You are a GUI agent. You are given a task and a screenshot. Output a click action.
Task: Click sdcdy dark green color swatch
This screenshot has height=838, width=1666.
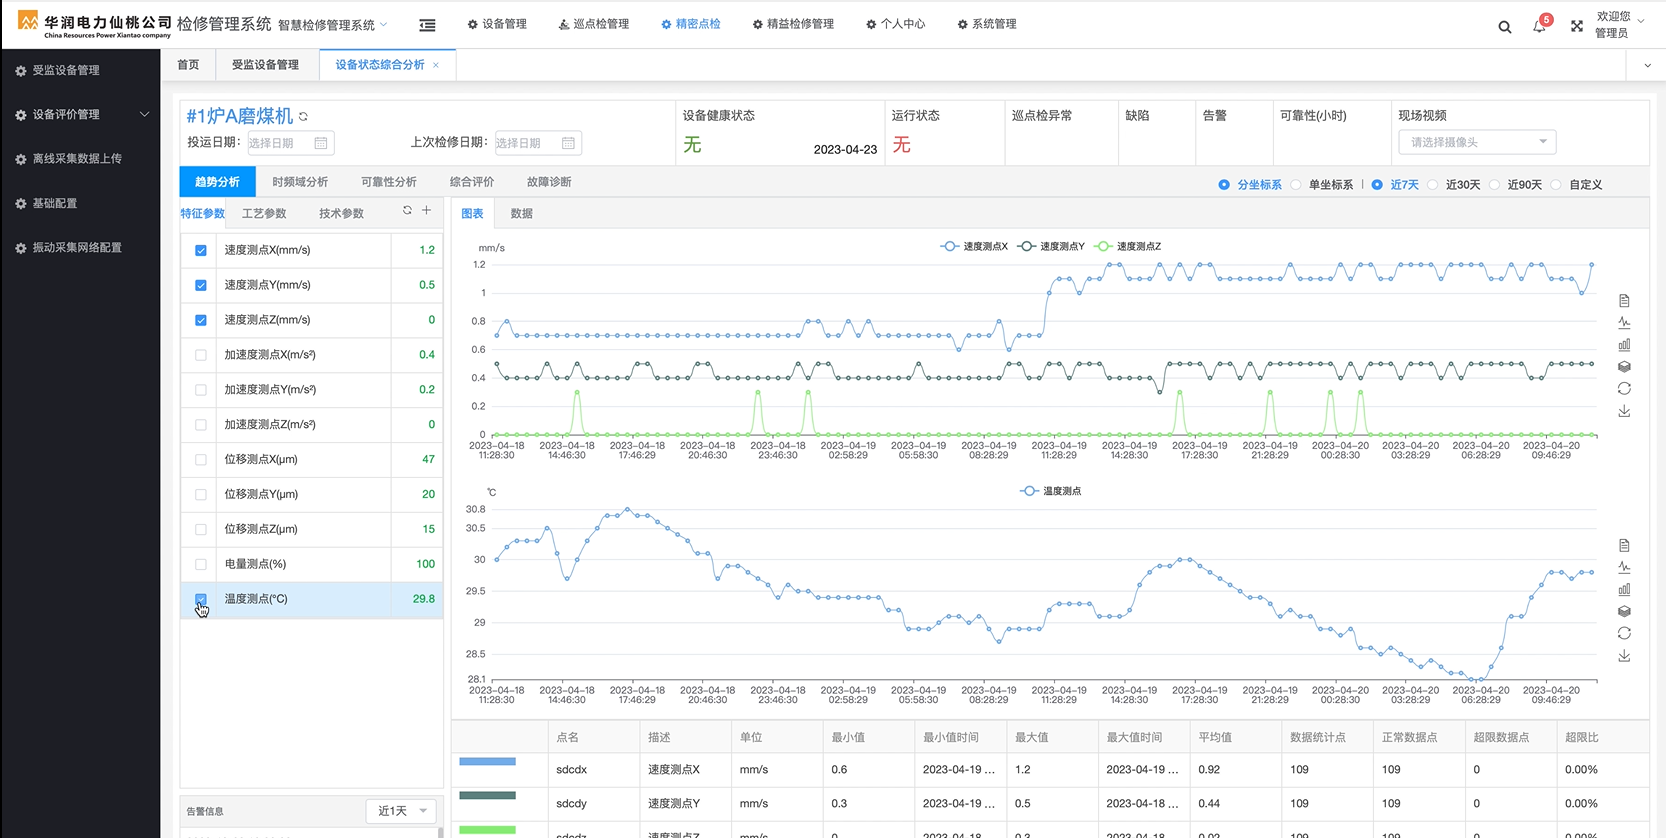click(x=487, y=796)
